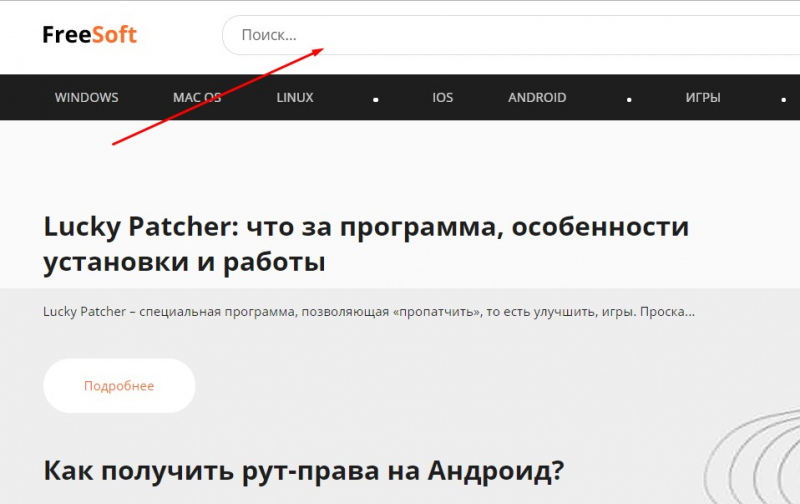Select the LINUX menu item

click(x=295, y=97)
